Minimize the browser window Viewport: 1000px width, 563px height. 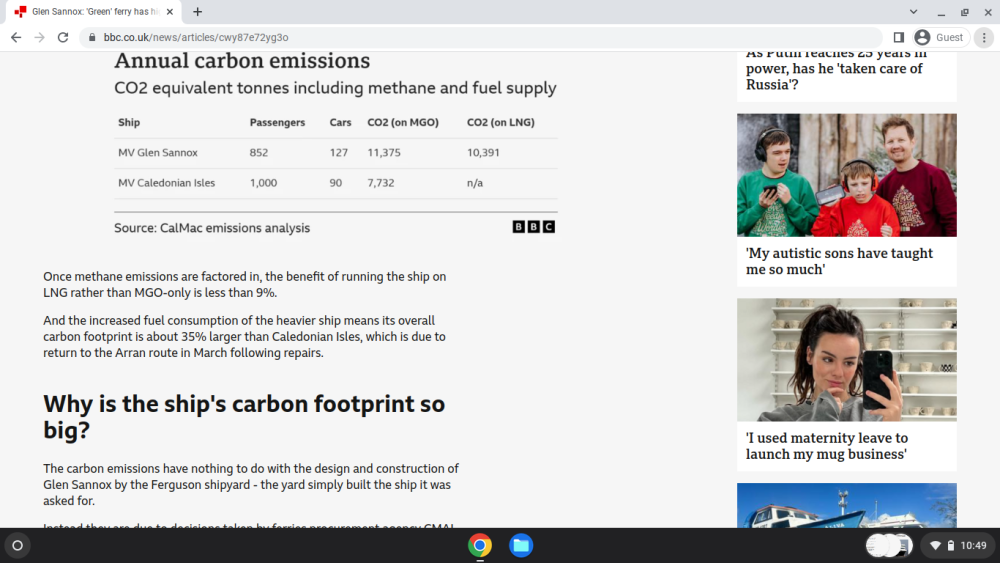pyautogui.click(x=941, y=11)
